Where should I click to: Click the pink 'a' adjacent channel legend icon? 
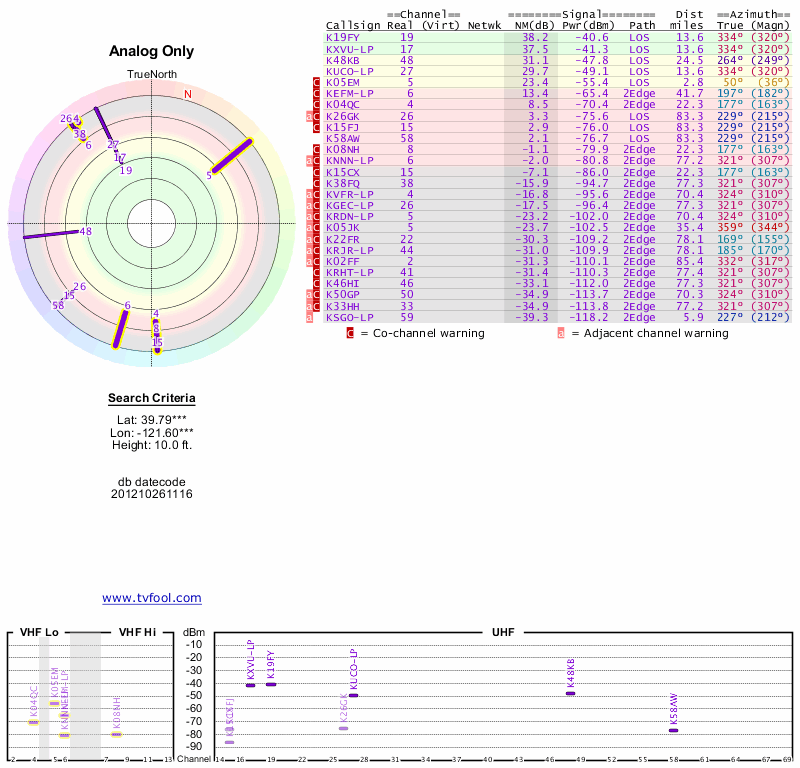coord(561,333)
